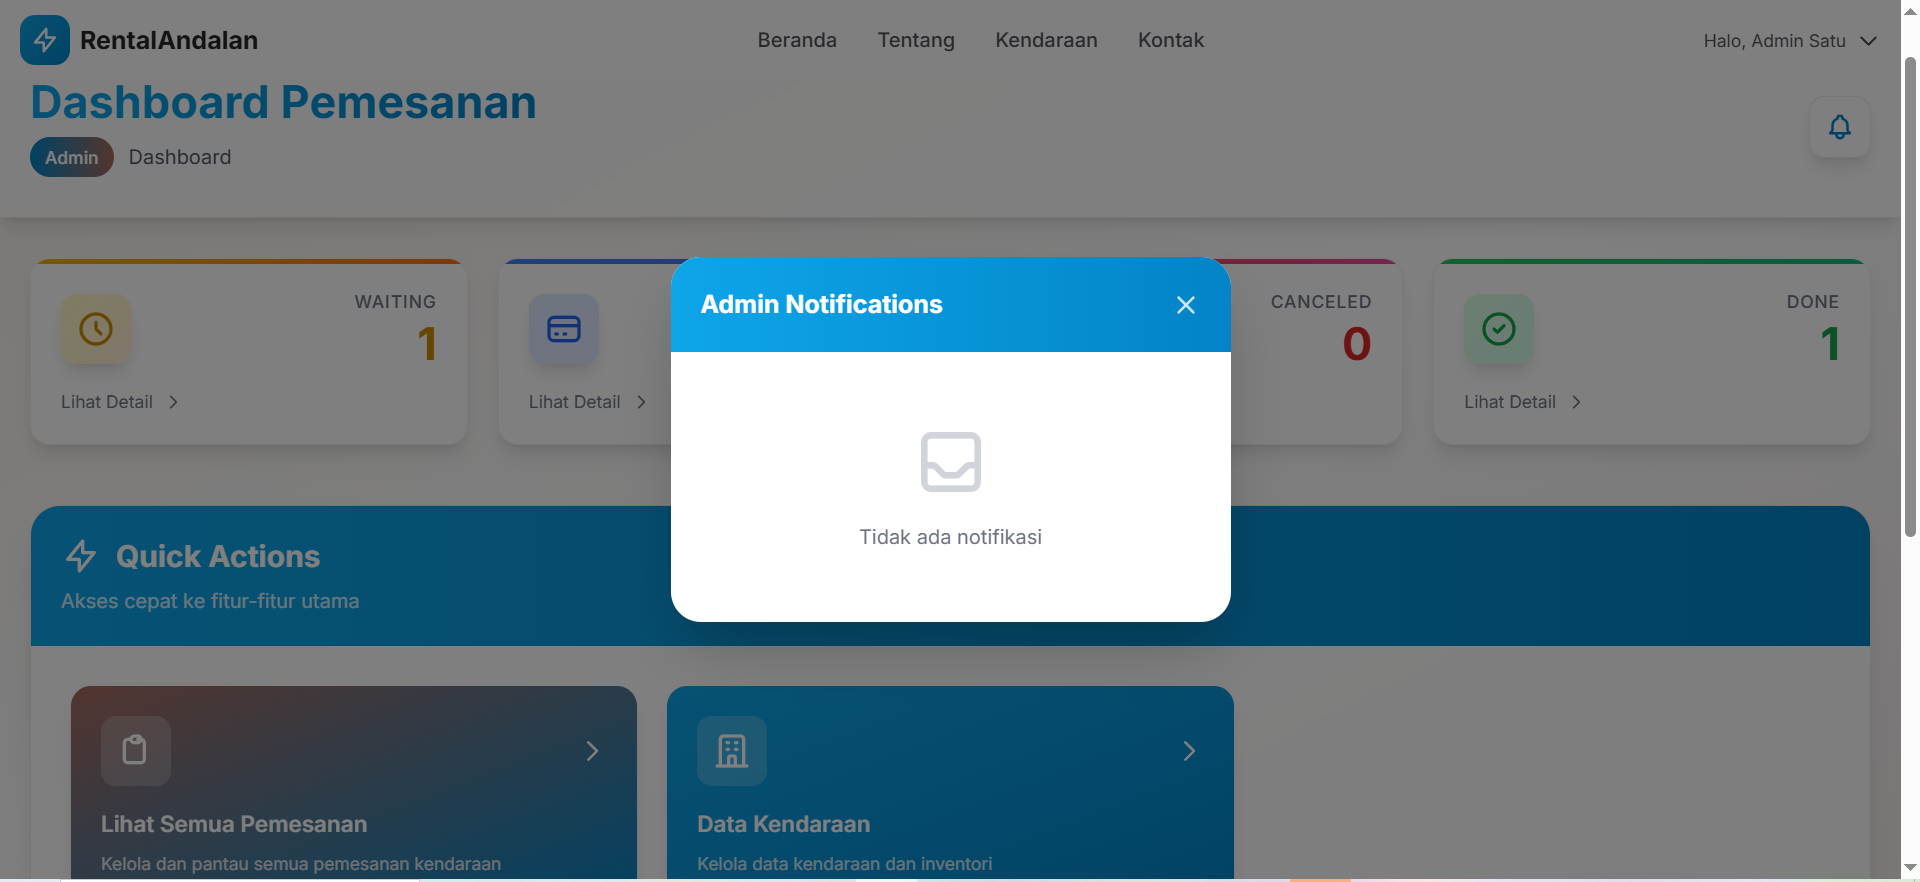This screenshot has width=1920, height=882.
Task: Open notifications with the bell icon
Action: coord(1839,127)
